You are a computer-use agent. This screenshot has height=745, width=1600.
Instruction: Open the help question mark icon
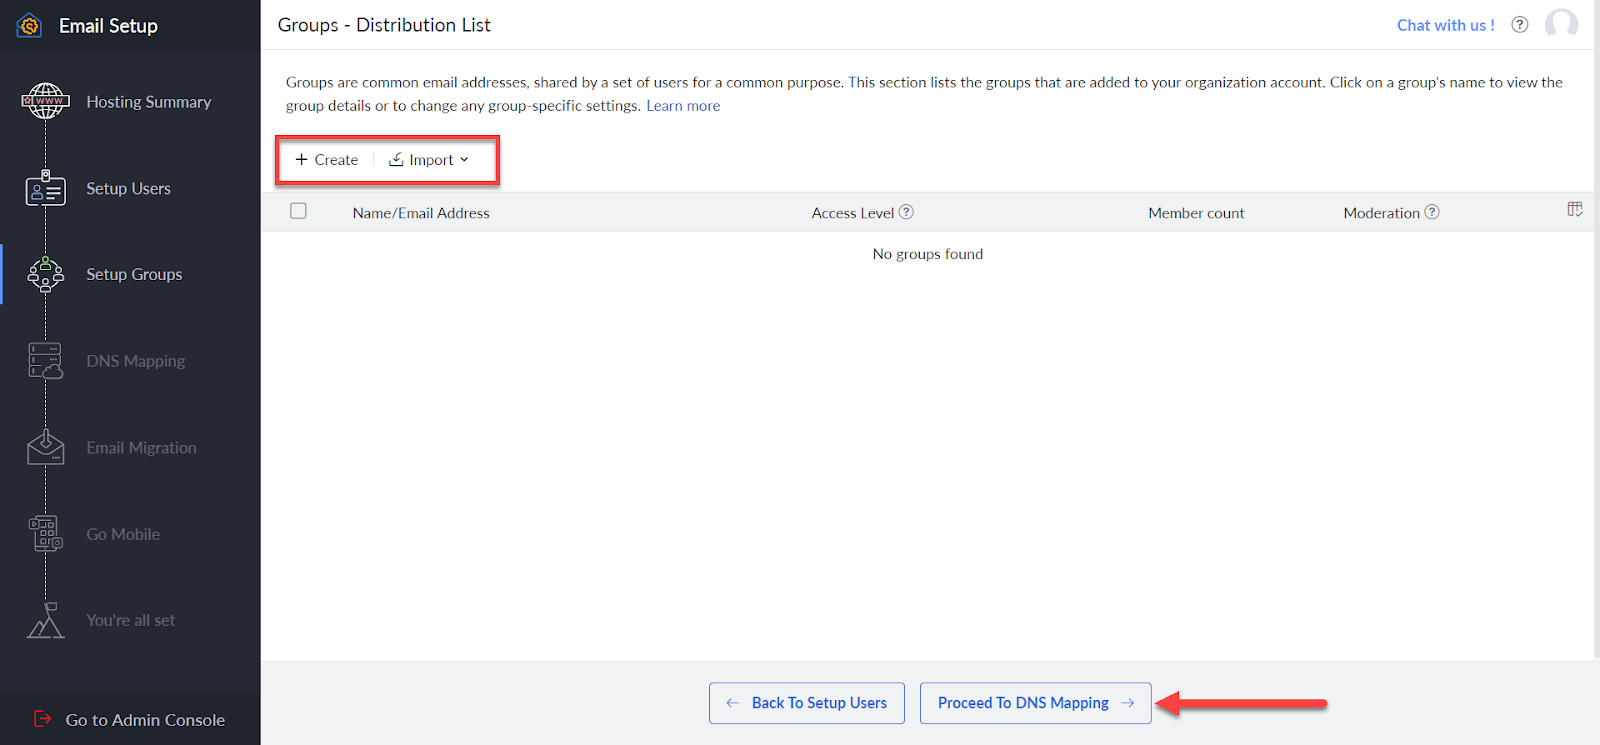point(1519,25)
